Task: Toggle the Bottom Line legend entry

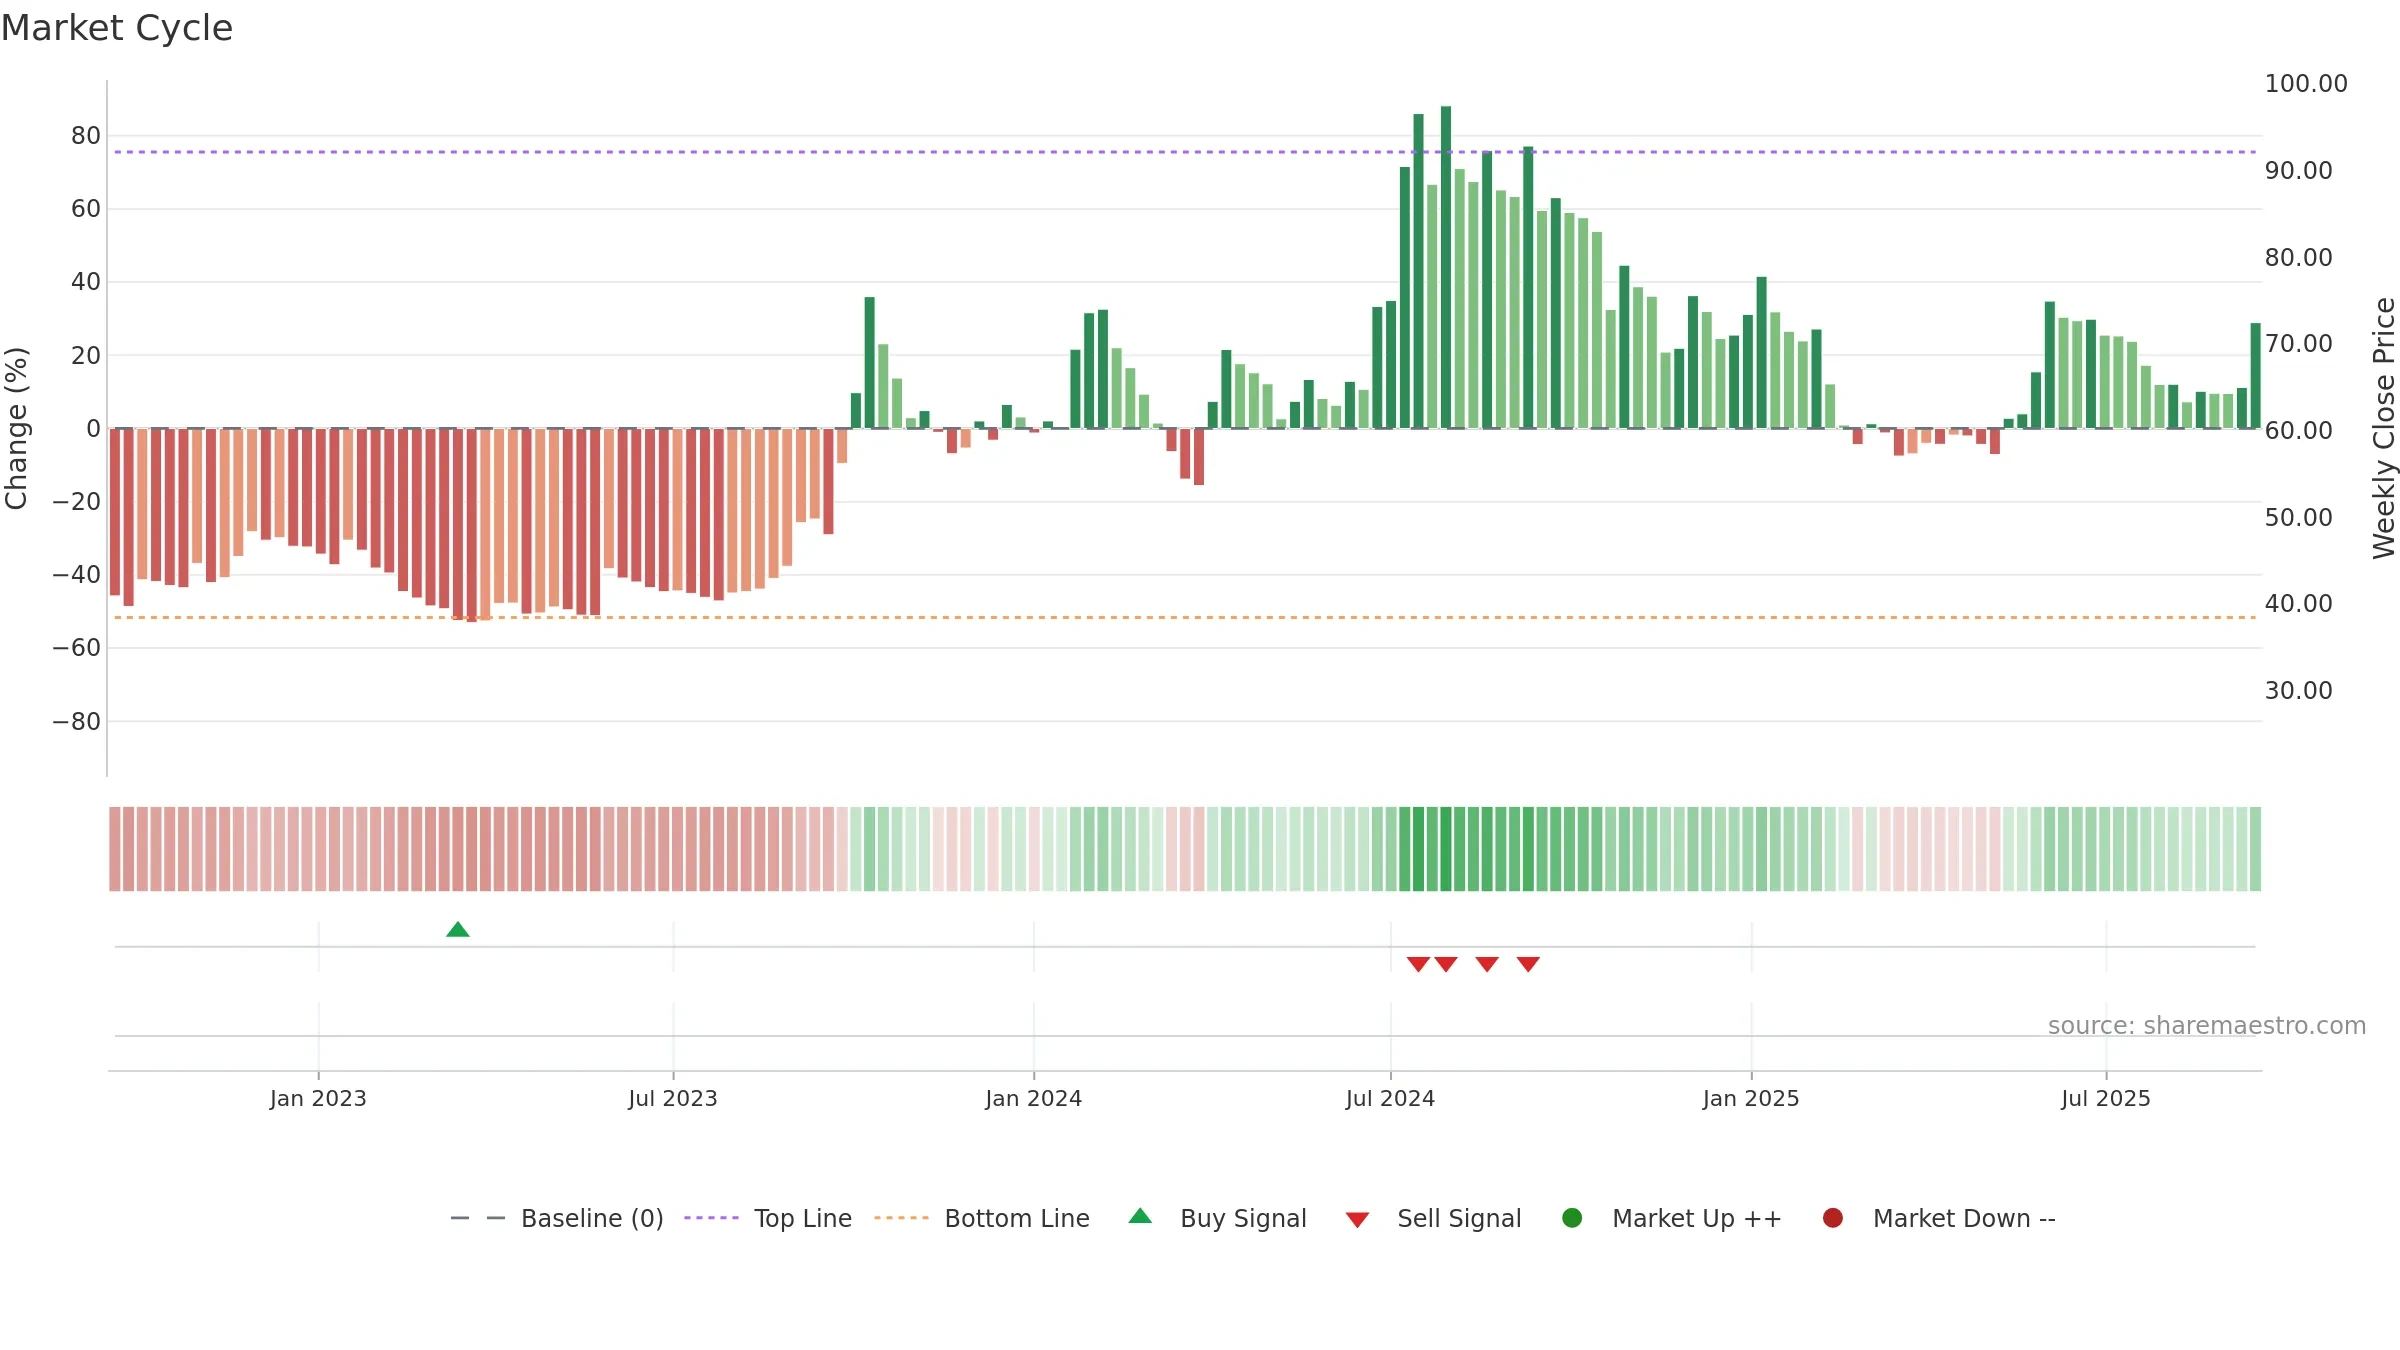Action: (x=982, y=1218)
